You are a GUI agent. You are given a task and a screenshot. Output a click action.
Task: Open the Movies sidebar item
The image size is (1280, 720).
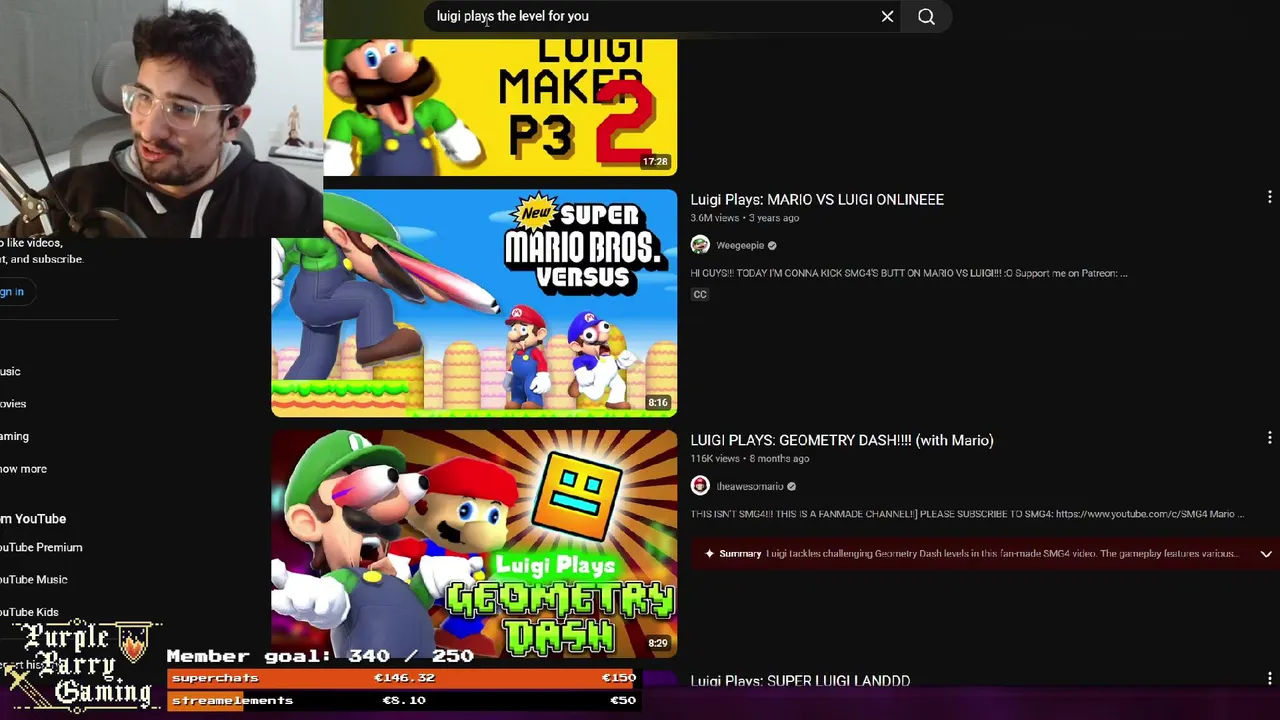13,404
